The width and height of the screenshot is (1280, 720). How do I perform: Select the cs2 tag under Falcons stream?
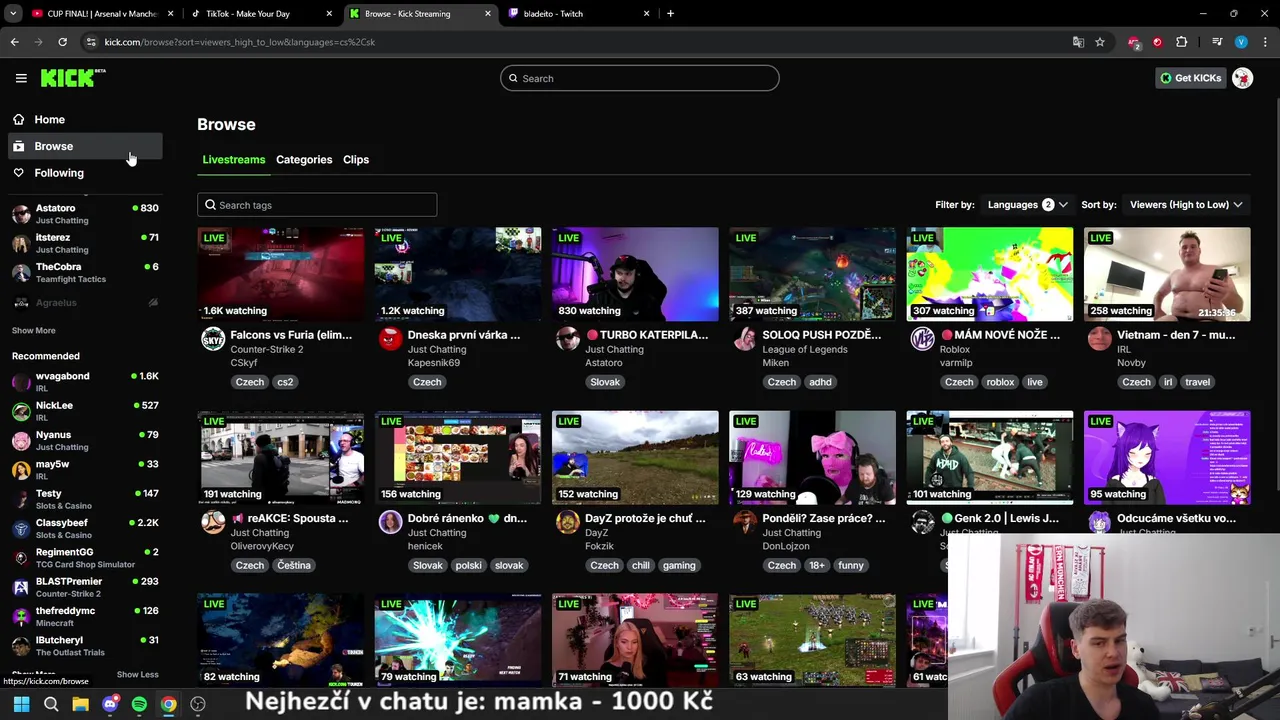click(x=285, y=382)
